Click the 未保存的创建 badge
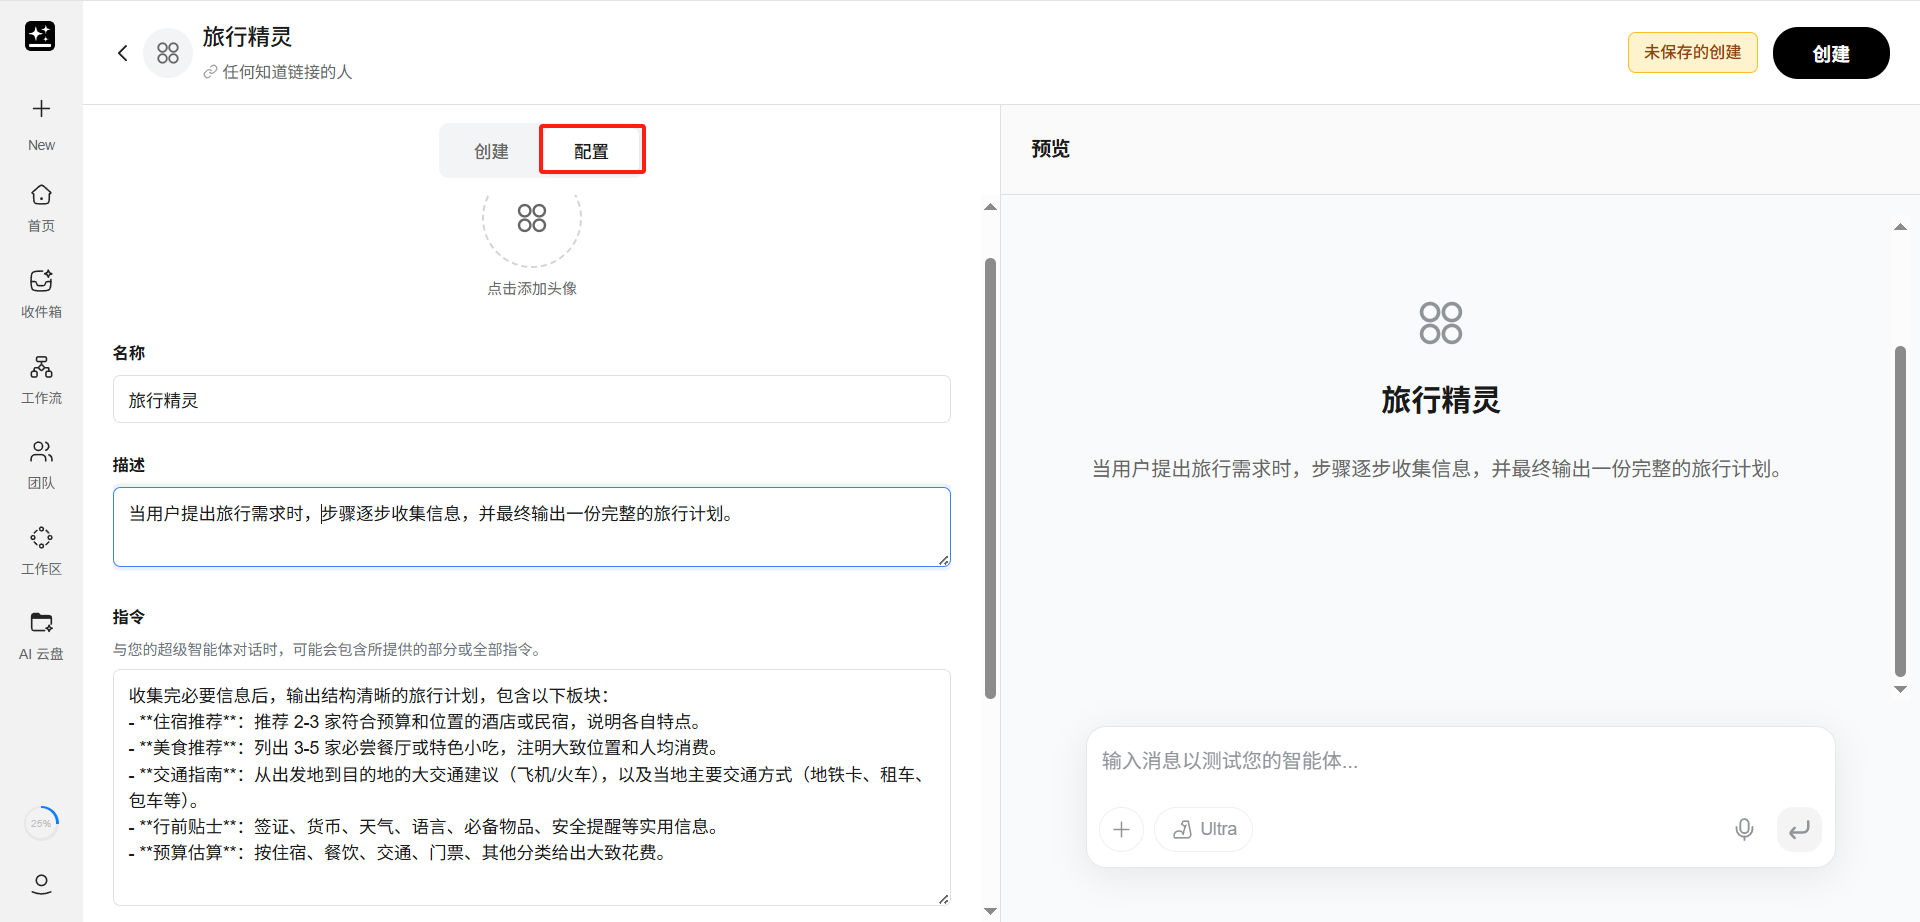The width and height of the screenshot is (1920, 922). [x=1692, y=53]
